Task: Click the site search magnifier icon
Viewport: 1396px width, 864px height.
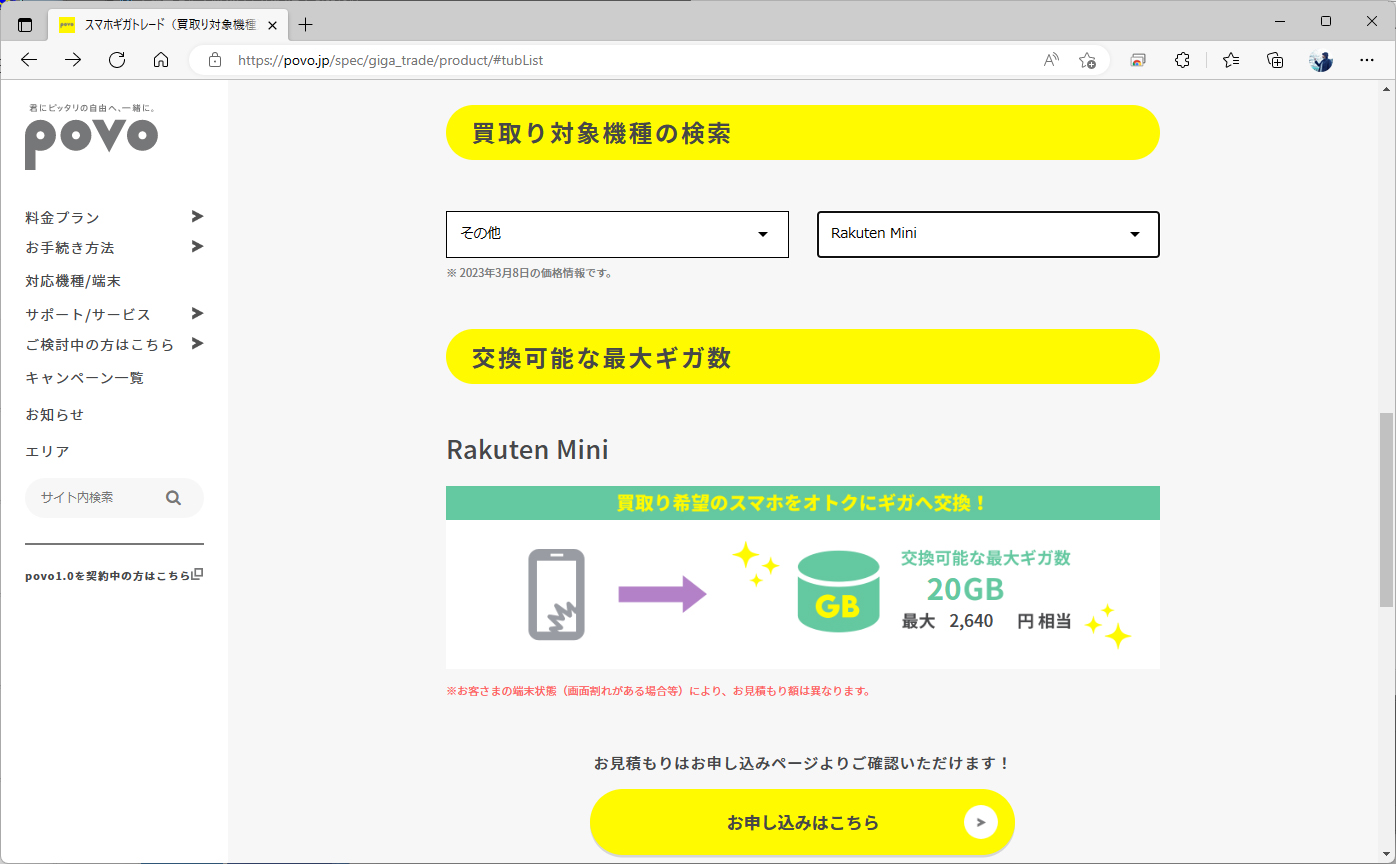Action: pos(173,498)
